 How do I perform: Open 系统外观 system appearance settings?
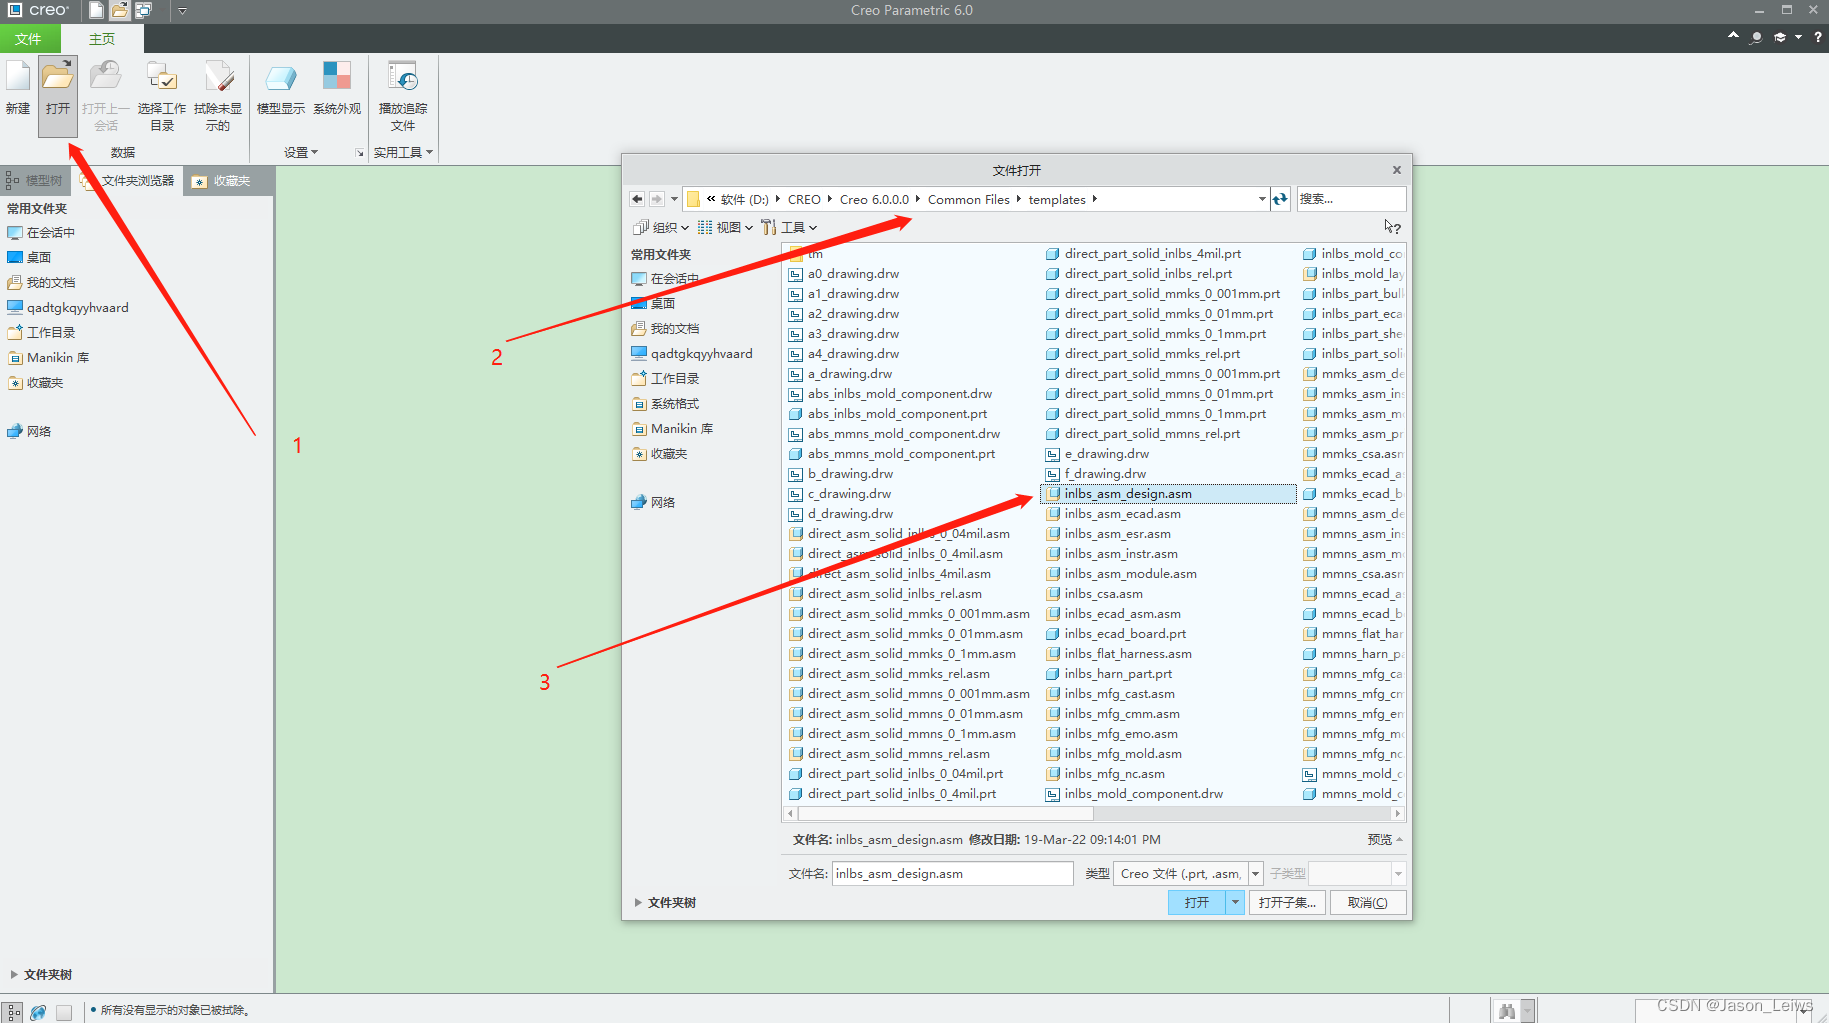pyautogui.click(x=337, y=89)
